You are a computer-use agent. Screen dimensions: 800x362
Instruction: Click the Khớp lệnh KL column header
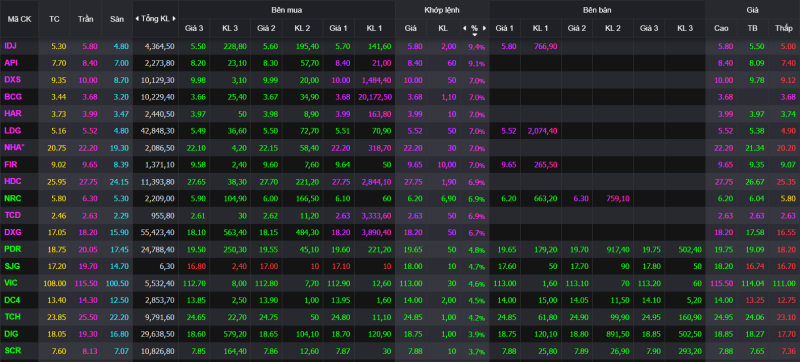(443, 29)
